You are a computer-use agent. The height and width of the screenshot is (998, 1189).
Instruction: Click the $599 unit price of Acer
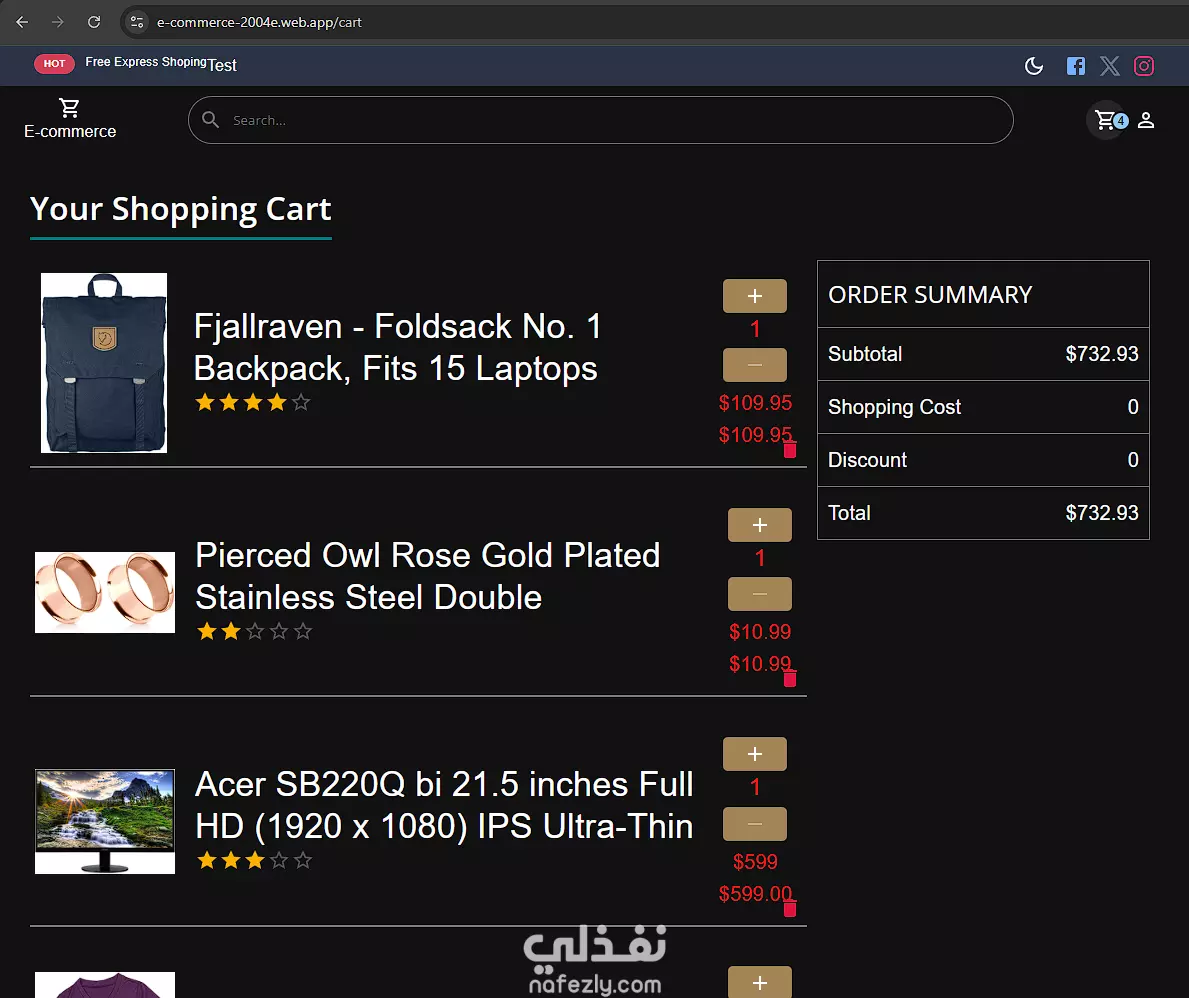(755, 861)
